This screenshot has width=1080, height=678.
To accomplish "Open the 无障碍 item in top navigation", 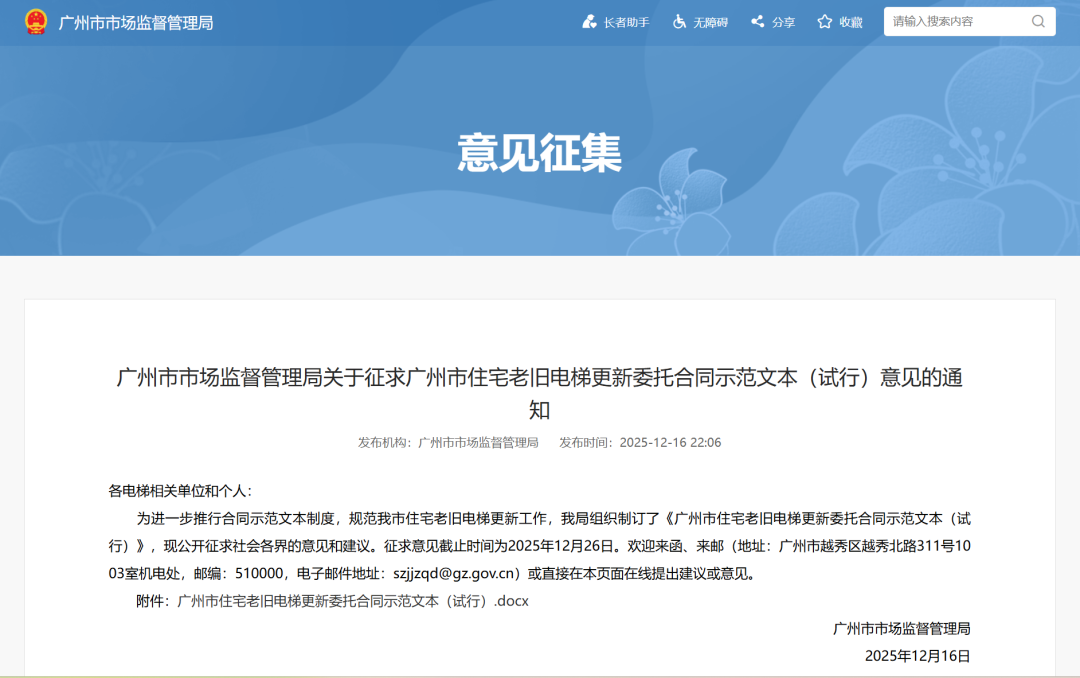I will click(709, 21).
